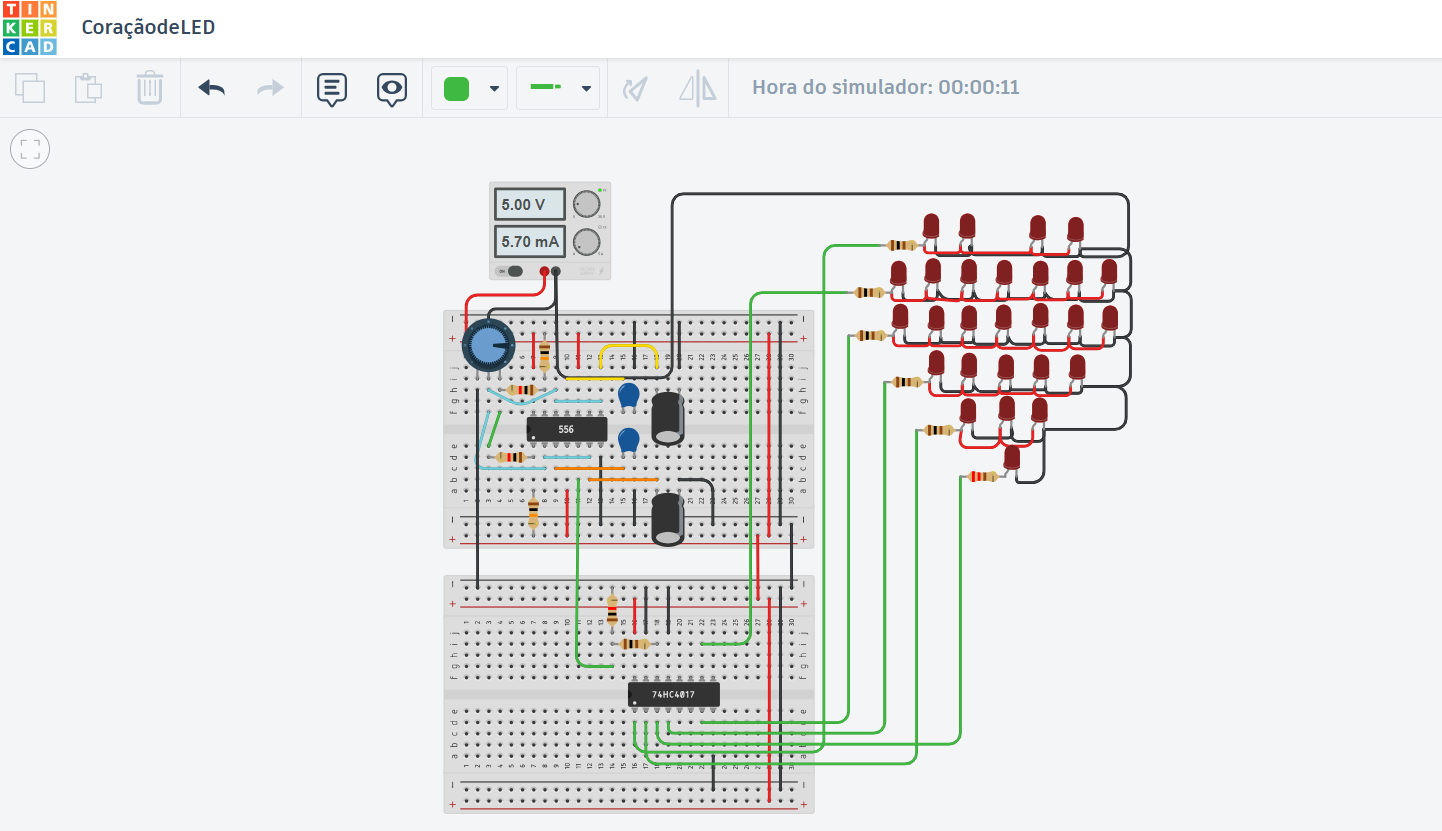The width and height of the screenshot is (1442, 831).
Task: Click the power supply red positive terminal
Action: tap(545, 271)
